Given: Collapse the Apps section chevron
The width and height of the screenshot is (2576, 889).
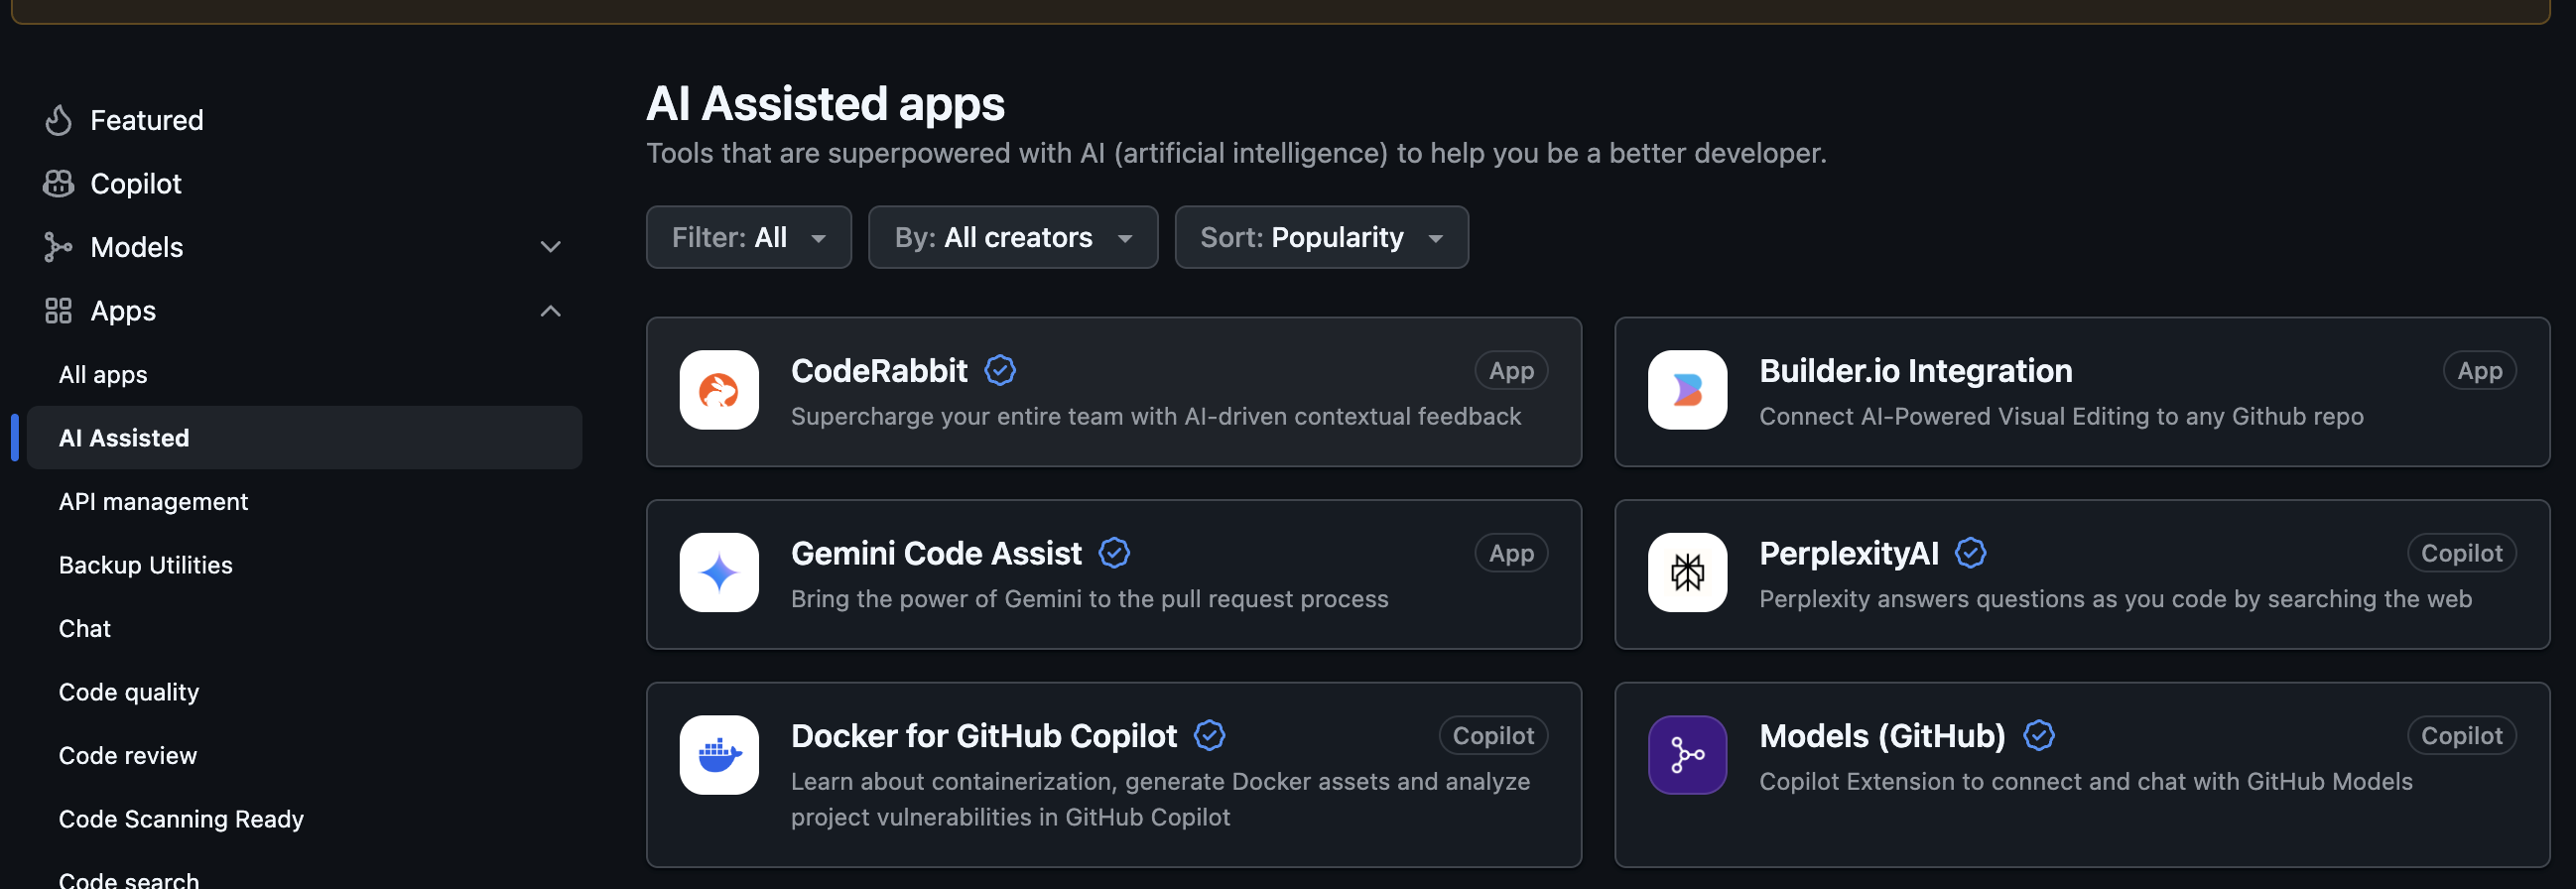Looking at the screenshot, I should pyautogui.click(x=550, y=311).
